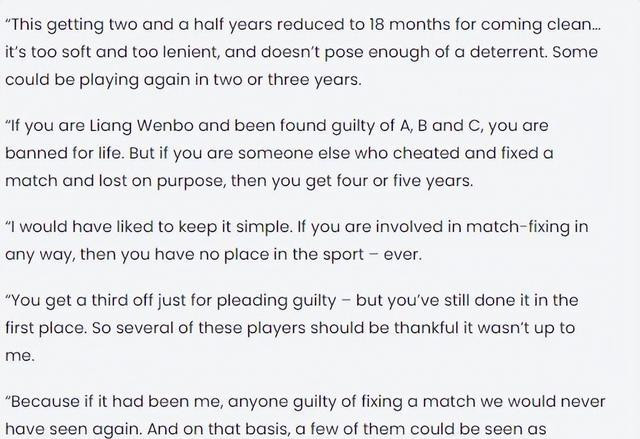Click the words "18 months" in first paragraph
The height and width of the screenshot is (439, 640).
click(x=409, y=24)
